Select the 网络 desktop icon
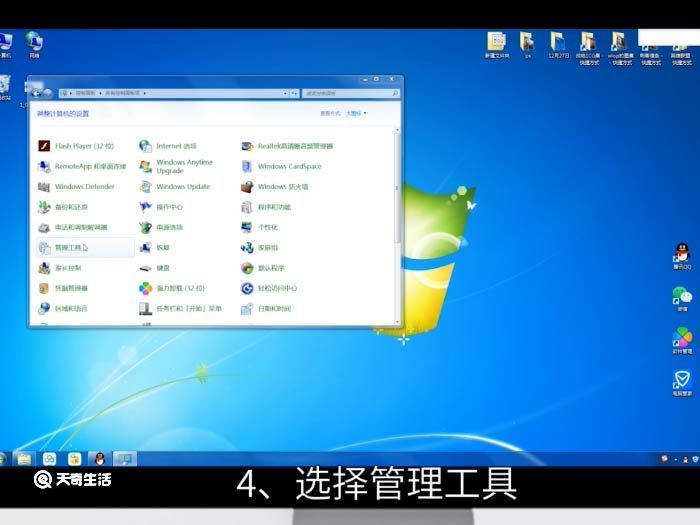 pyautogui.click(x=34, y=45)
